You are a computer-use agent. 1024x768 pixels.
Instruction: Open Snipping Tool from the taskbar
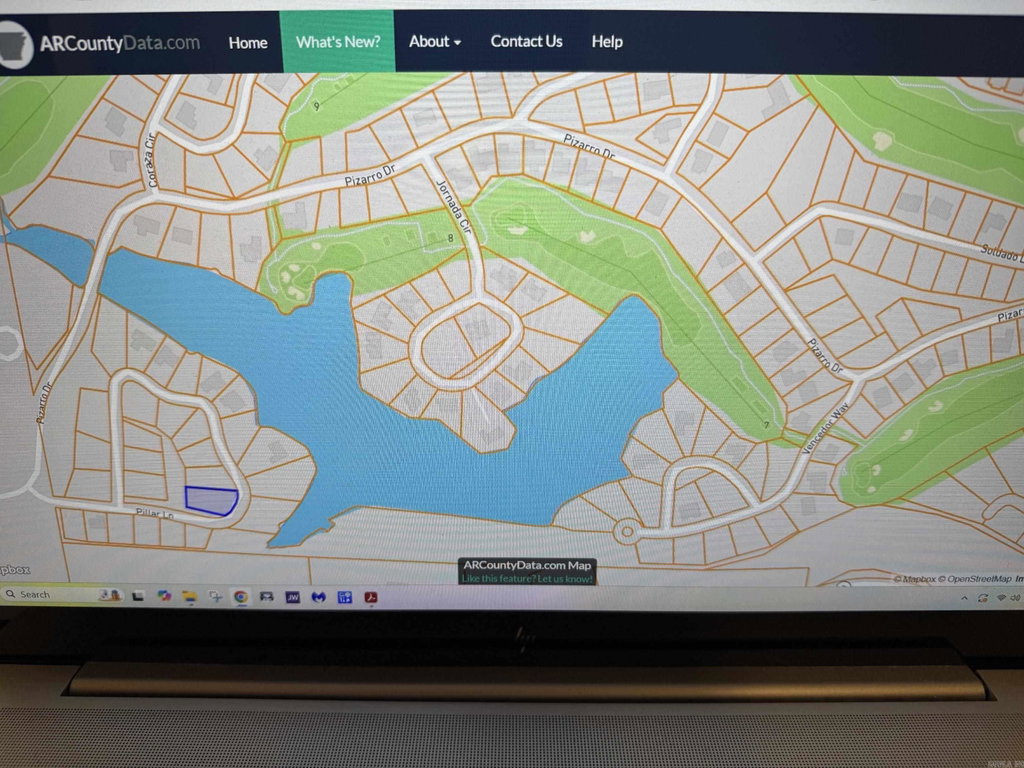[x=215, y=596]
